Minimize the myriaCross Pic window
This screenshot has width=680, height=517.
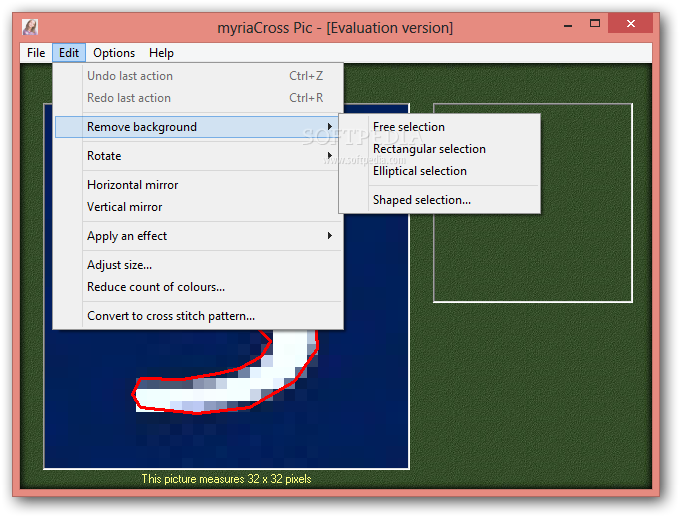(x=568, y=24)
